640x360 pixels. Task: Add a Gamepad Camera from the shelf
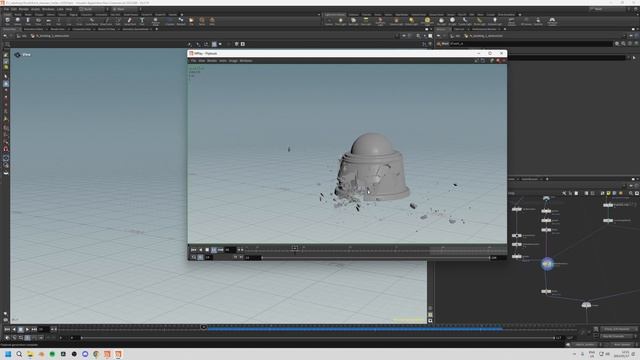tap(552, 21)
